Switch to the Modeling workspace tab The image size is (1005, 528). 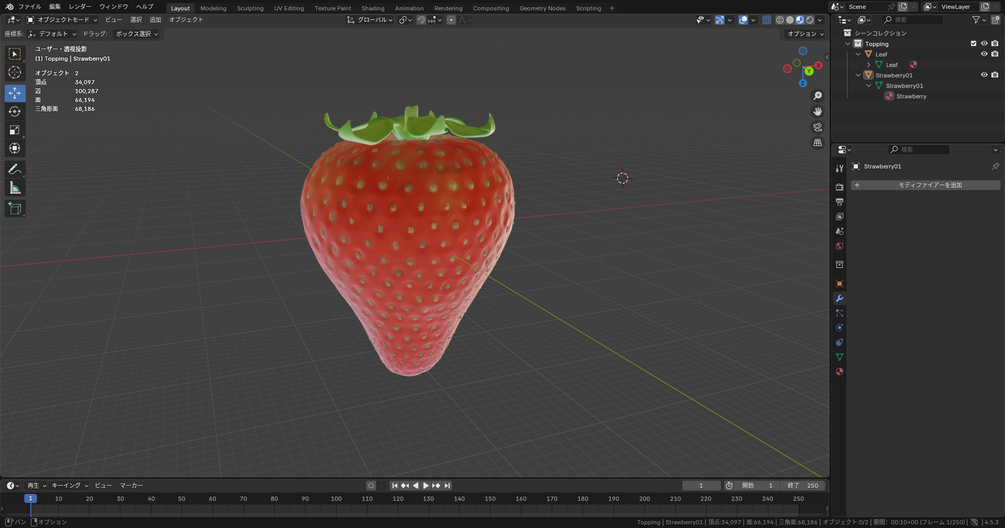tap(213, 8)
